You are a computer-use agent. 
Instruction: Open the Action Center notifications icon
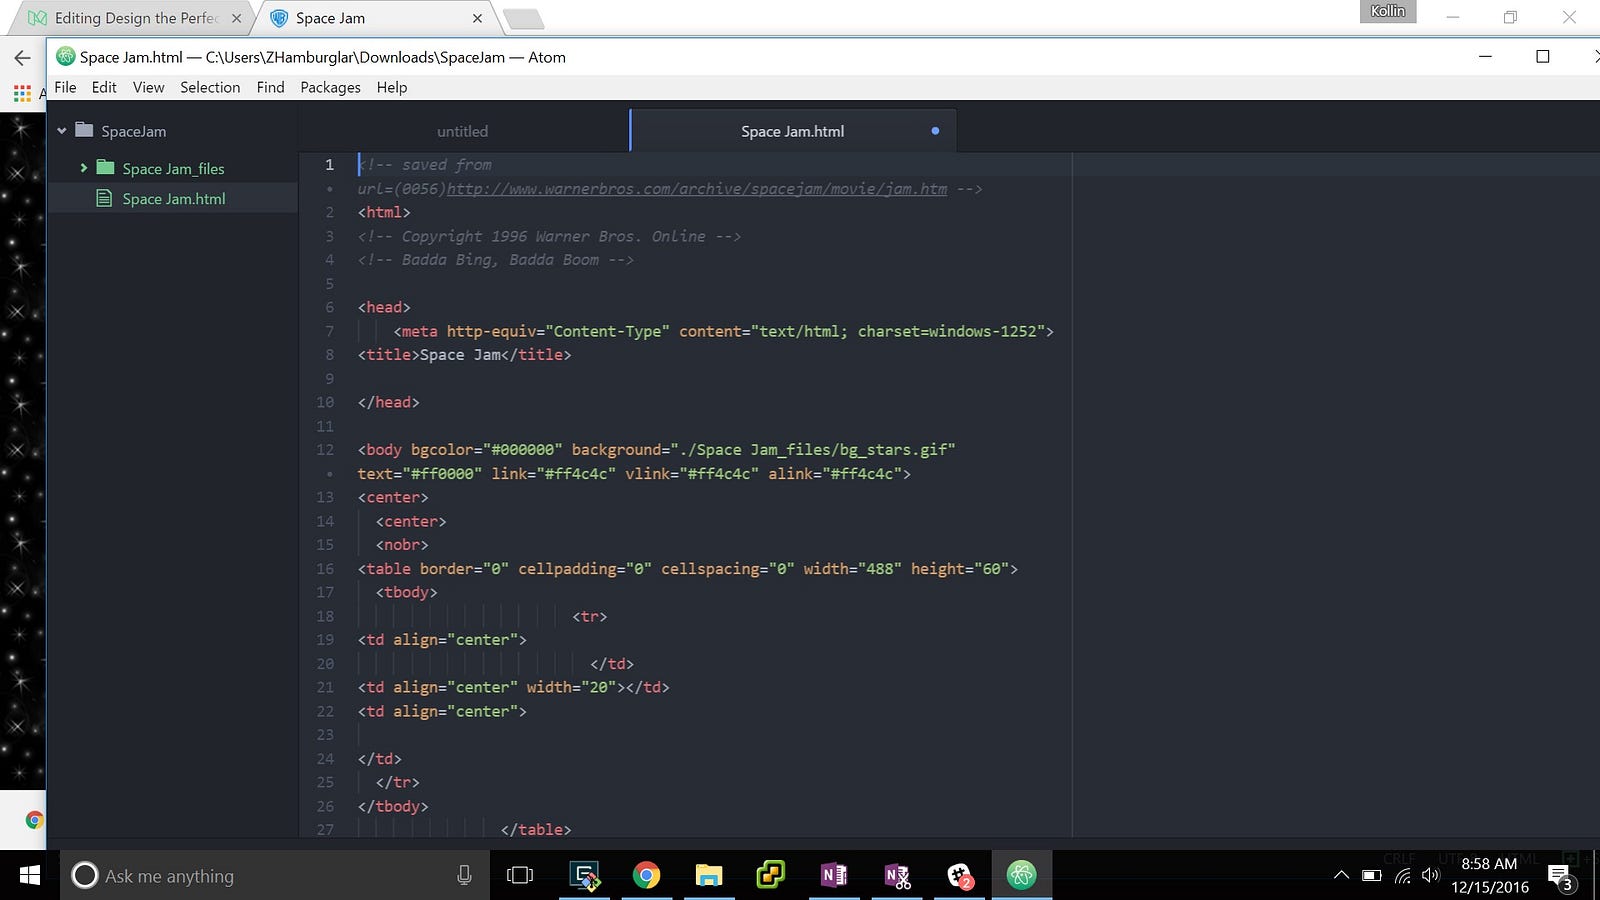coord(1560,877)
